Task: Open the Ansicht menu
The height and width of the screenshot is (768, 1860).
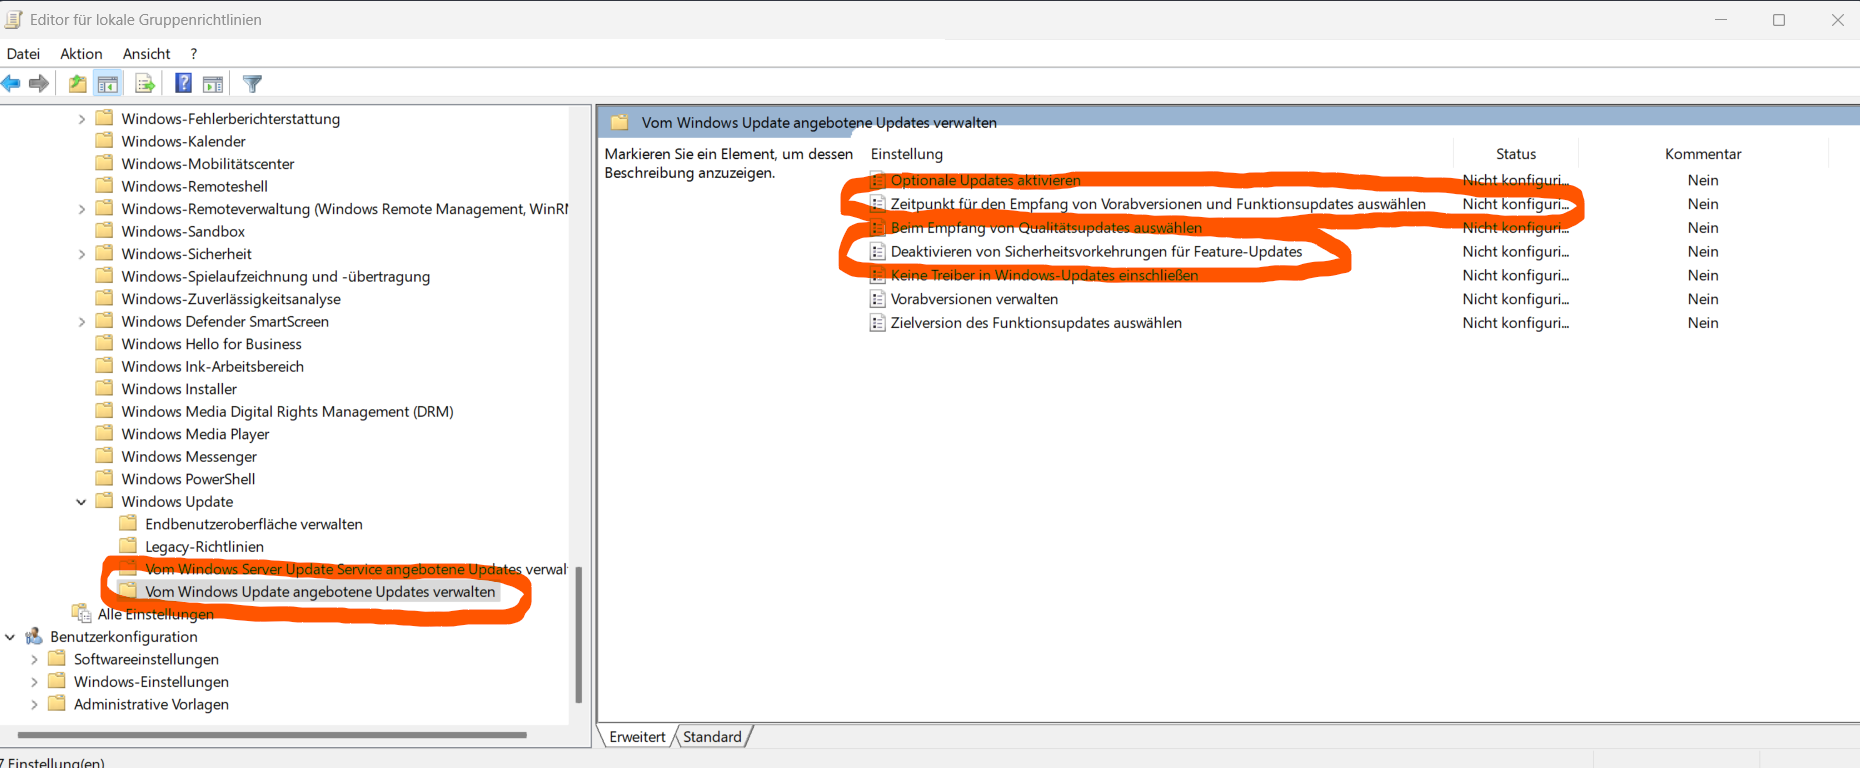Action: coord(146,54)
